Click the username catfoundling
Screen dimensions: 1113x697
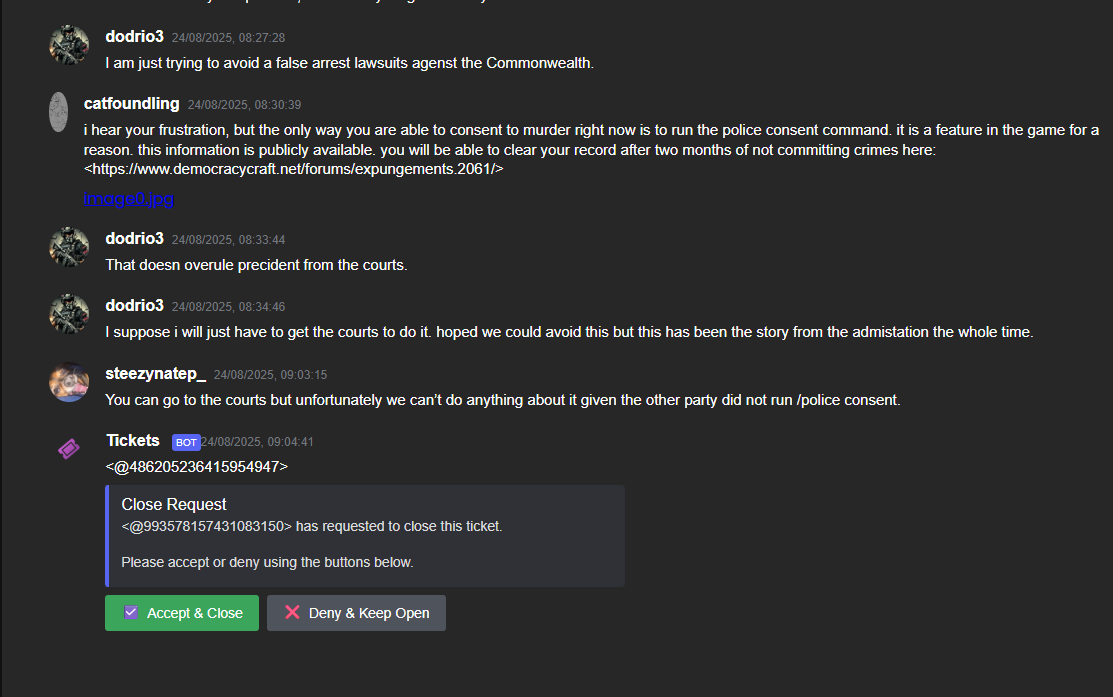click(131, 104)
